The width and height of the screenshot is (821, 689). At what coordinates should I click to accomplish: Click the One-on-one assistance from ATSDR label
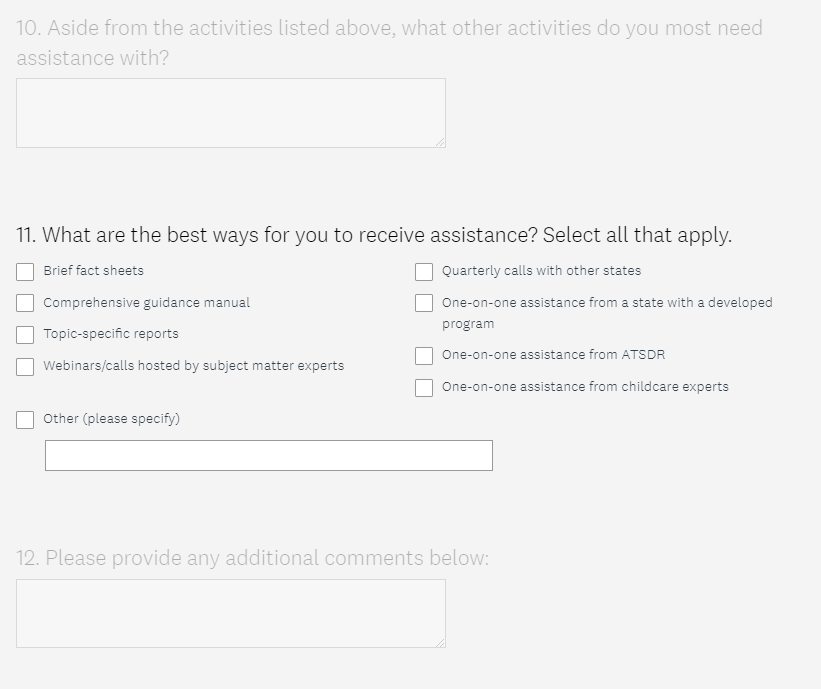click(x=553, y=355)
